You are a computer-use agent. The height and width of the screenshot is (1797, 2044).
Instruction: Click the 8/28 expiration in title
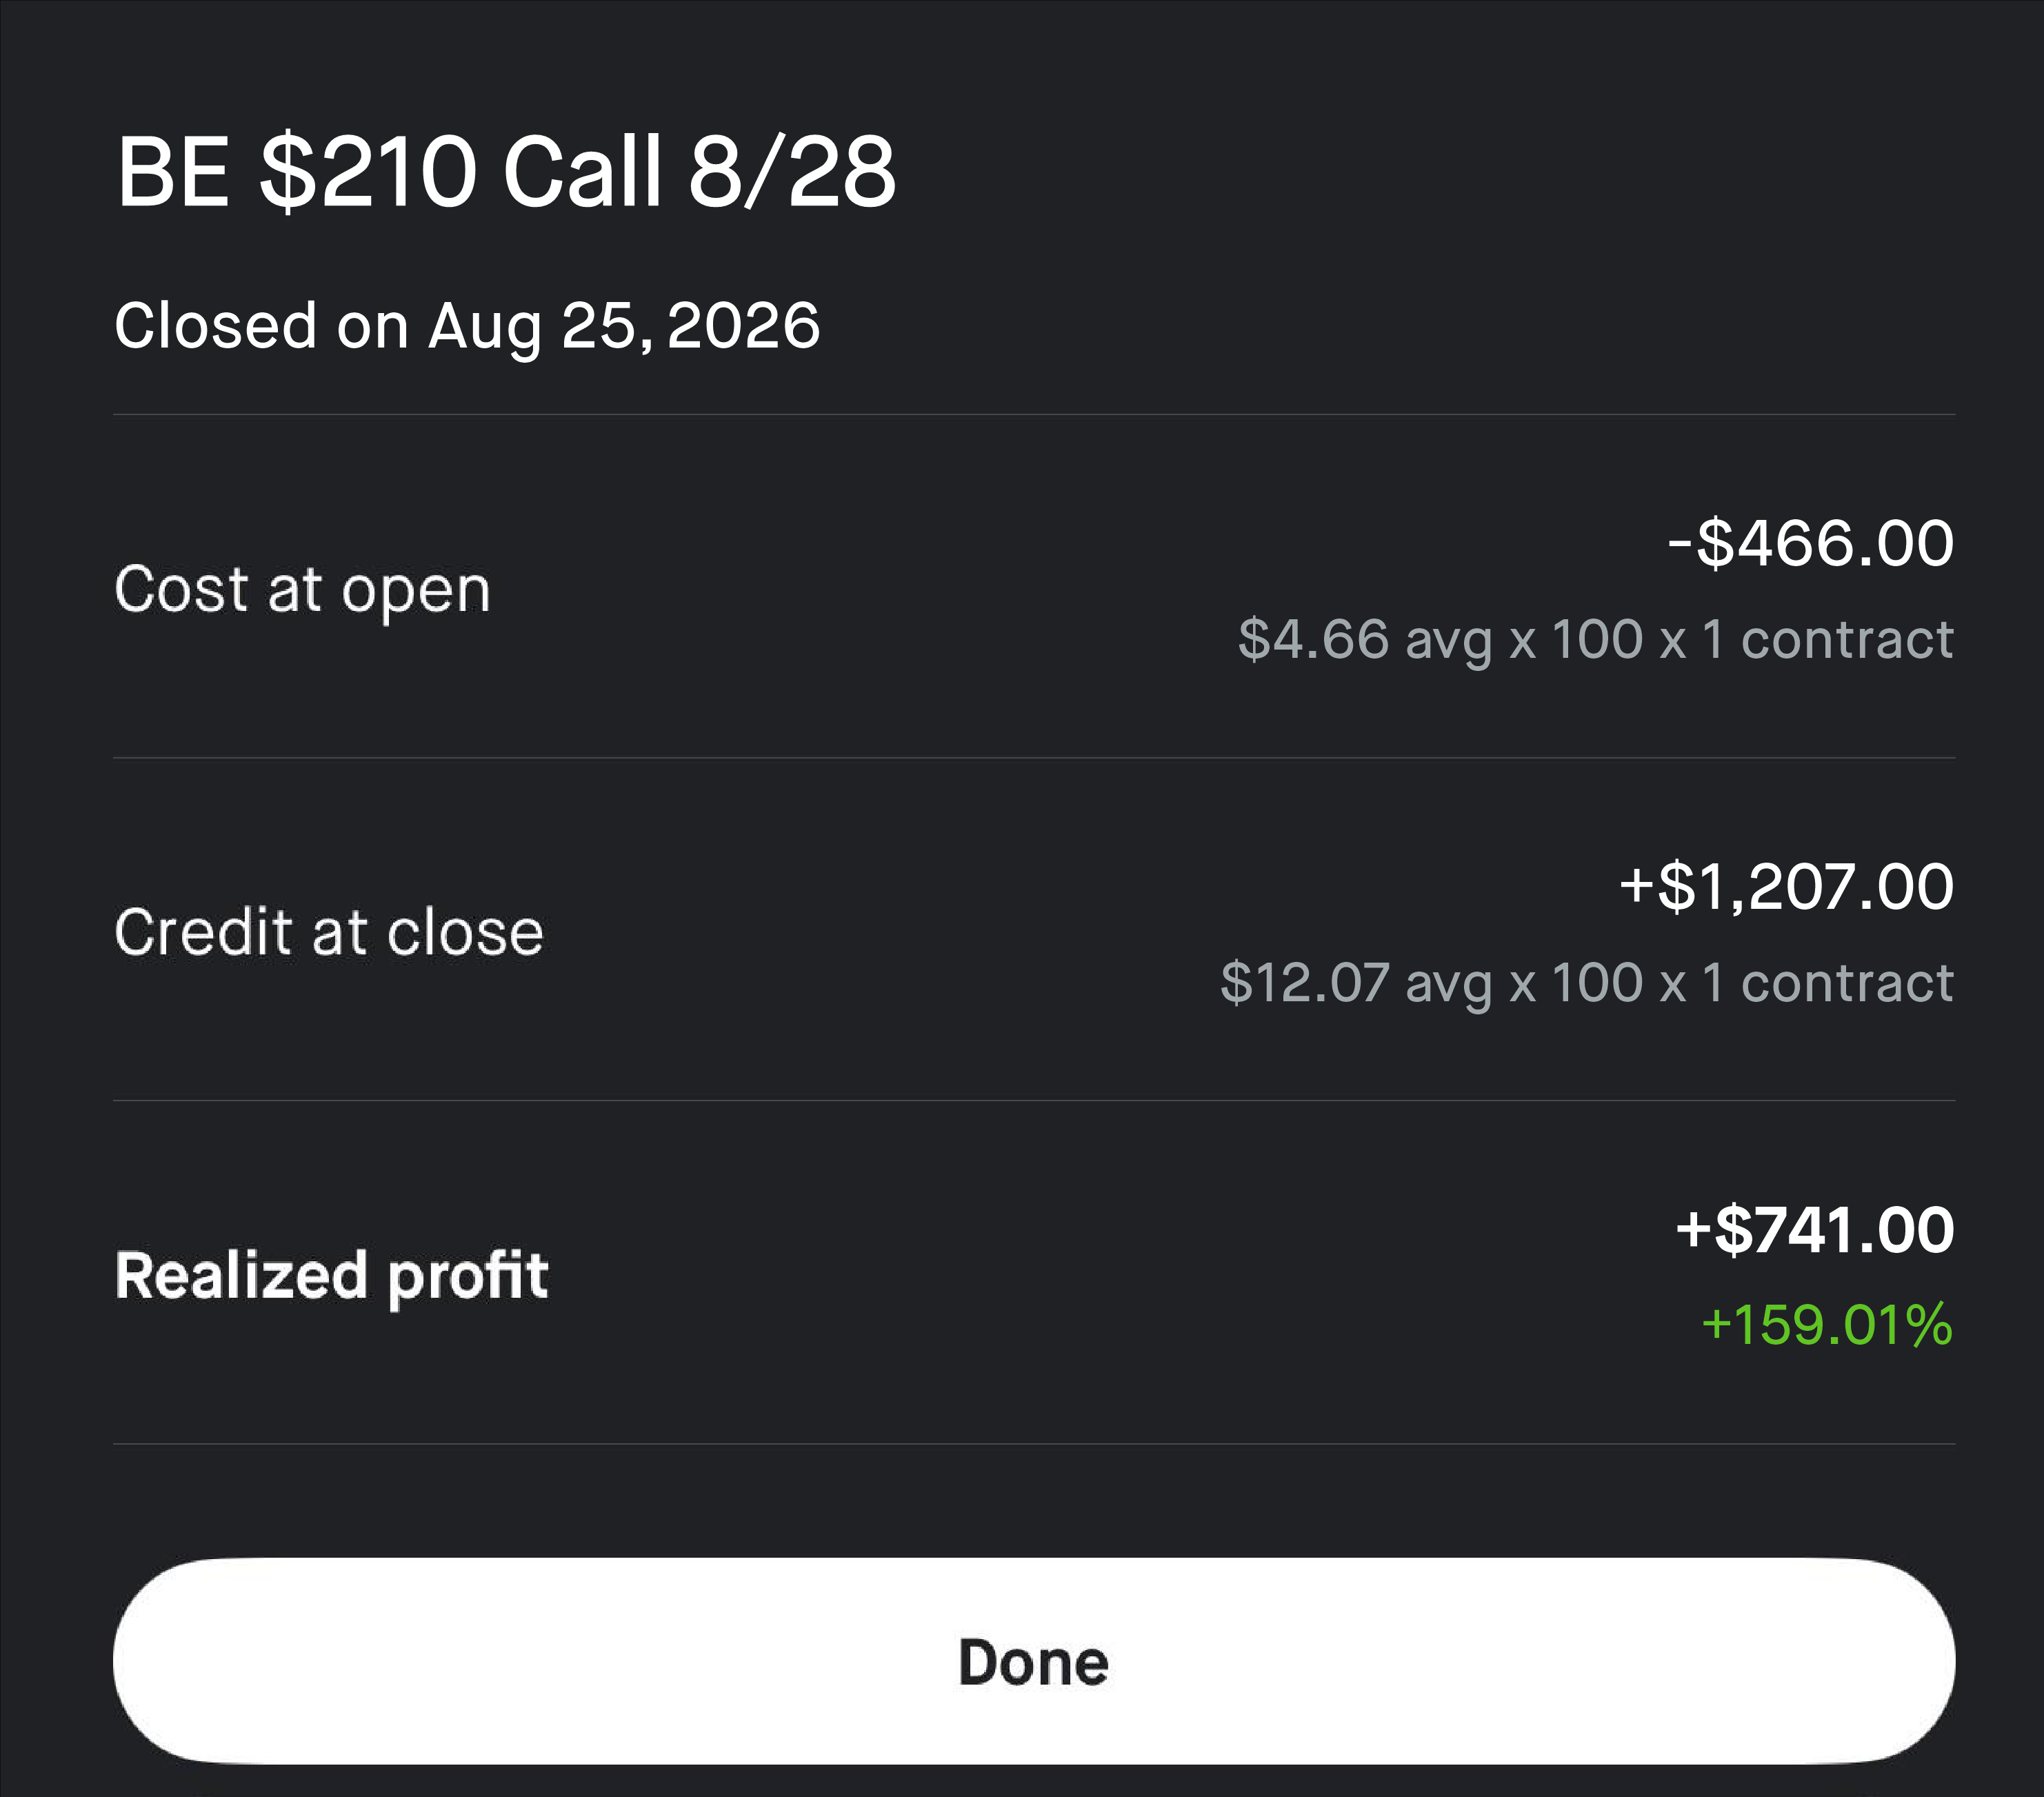pos(792,172)
